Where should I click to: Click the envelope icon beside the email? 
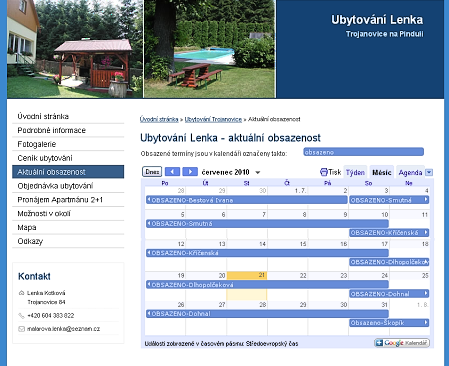pos(21,329)
